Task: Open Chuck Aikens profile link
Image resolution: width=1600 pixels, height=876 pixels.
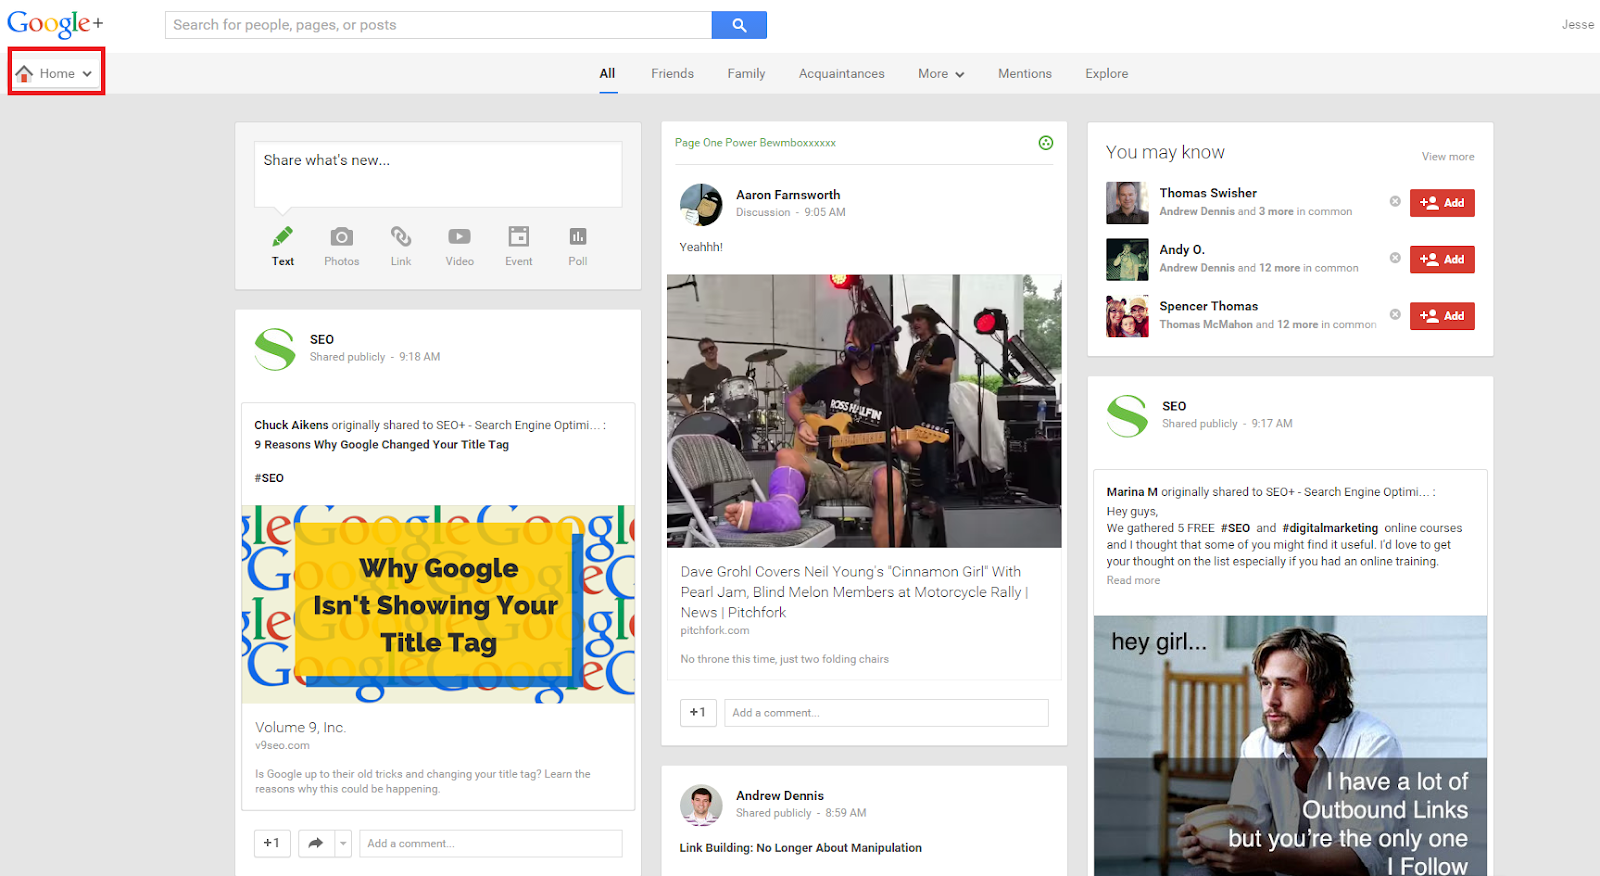Action: pos(291,425)
